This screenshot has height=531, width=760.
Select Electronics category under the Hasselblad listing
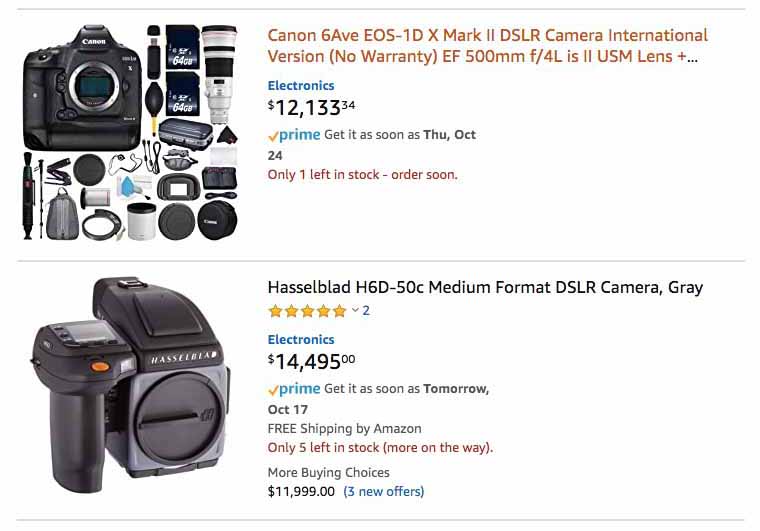(x=301, y=340)
